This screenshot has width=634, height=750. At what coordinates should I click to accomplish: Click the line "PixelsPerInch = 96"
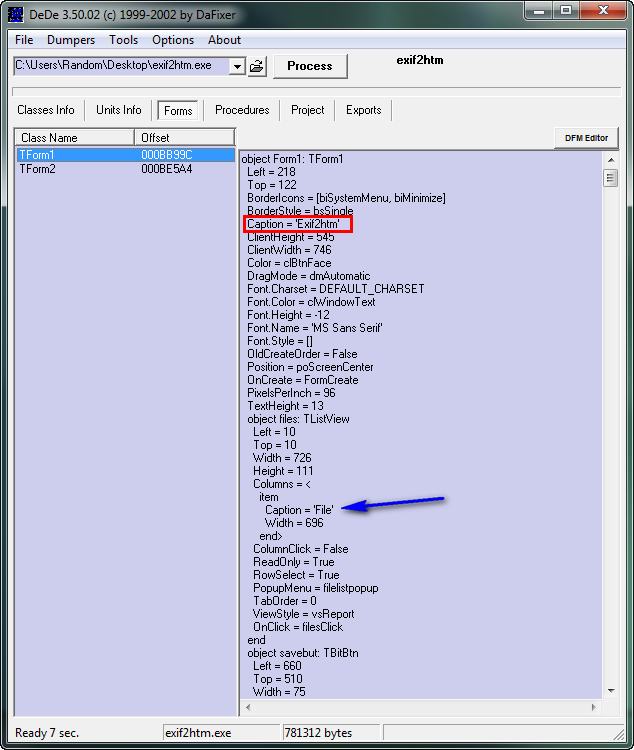(291, 393)
